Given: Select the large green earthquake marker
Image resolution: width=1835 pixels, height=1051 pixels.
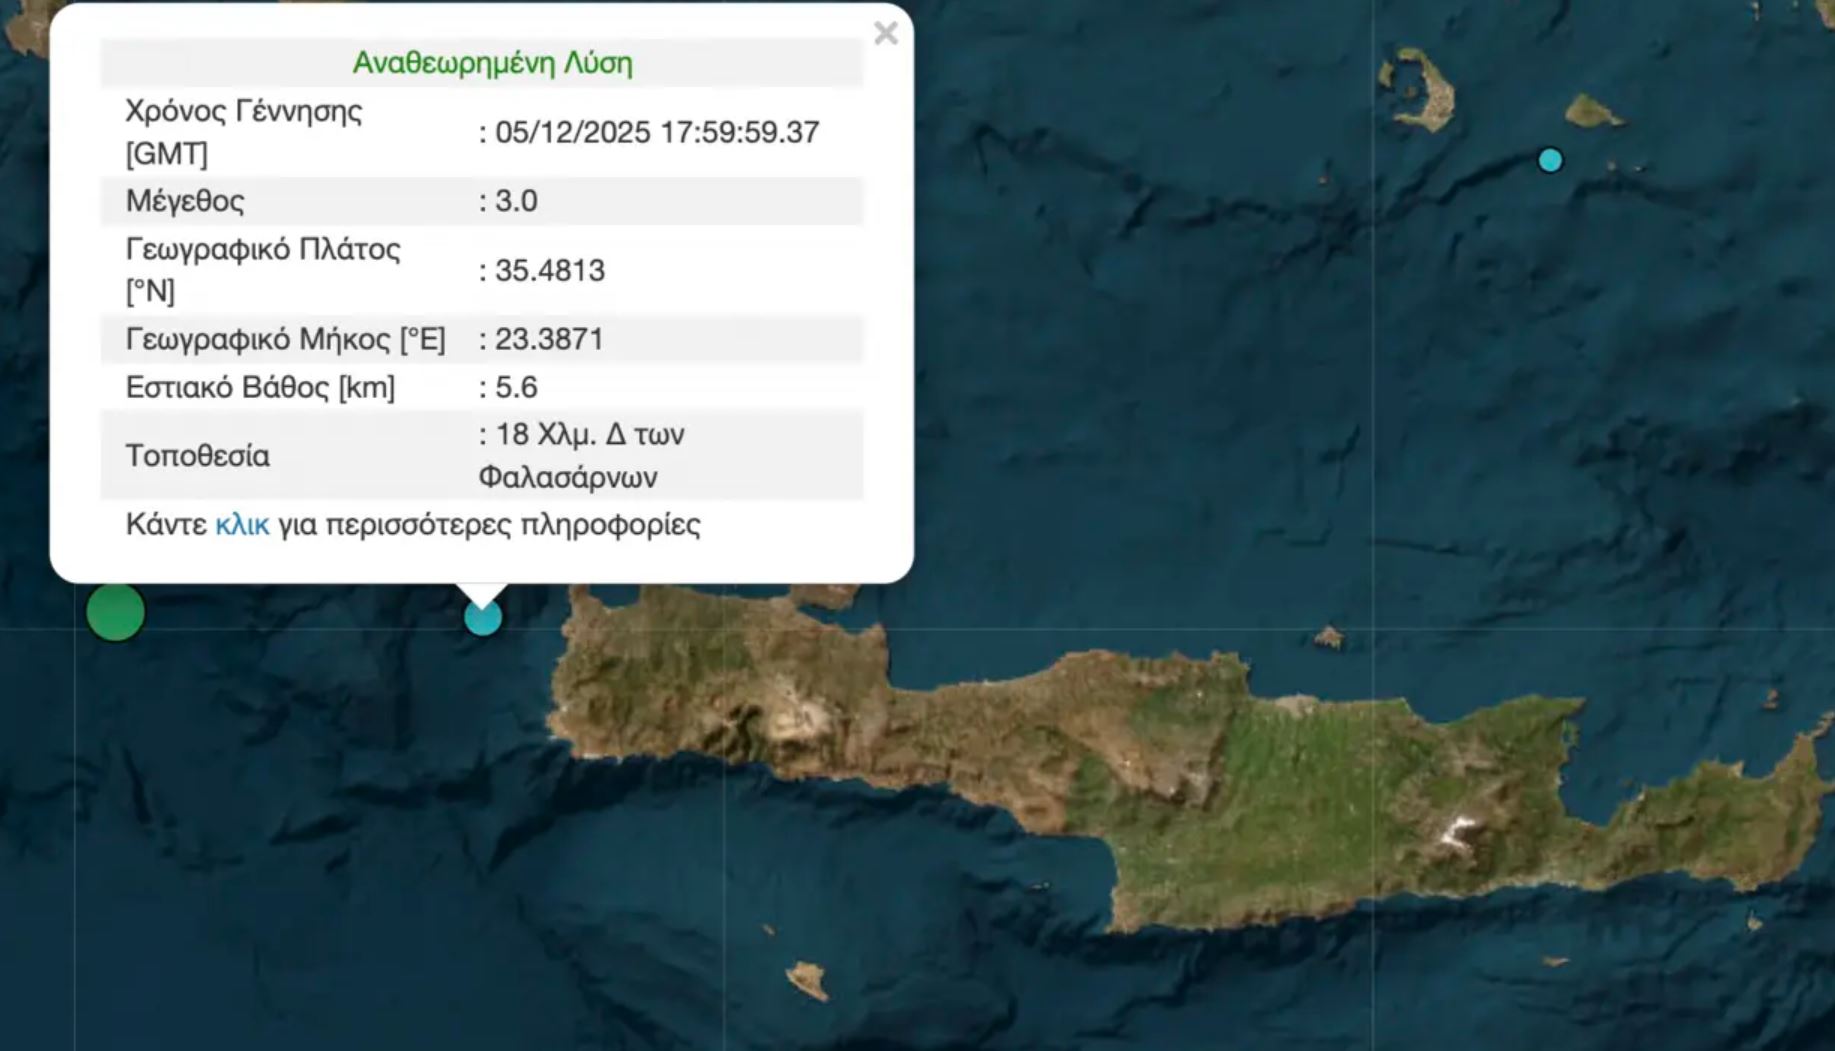Looking at the screenshot, I should click(x=115, y=612).
